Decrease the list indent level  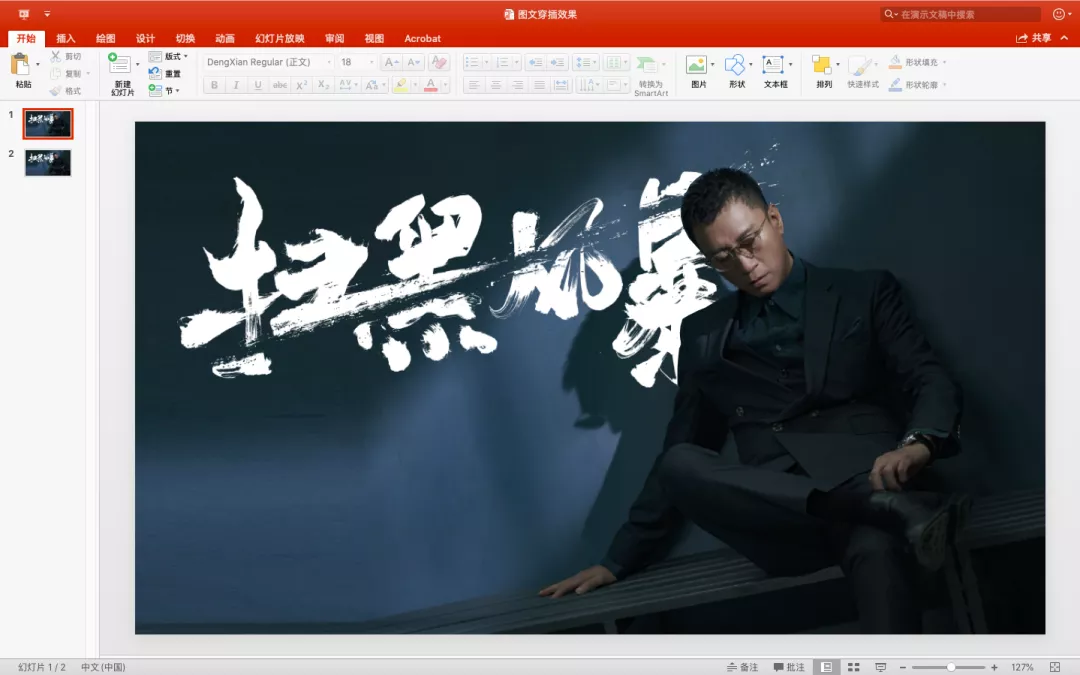[535, 63]
